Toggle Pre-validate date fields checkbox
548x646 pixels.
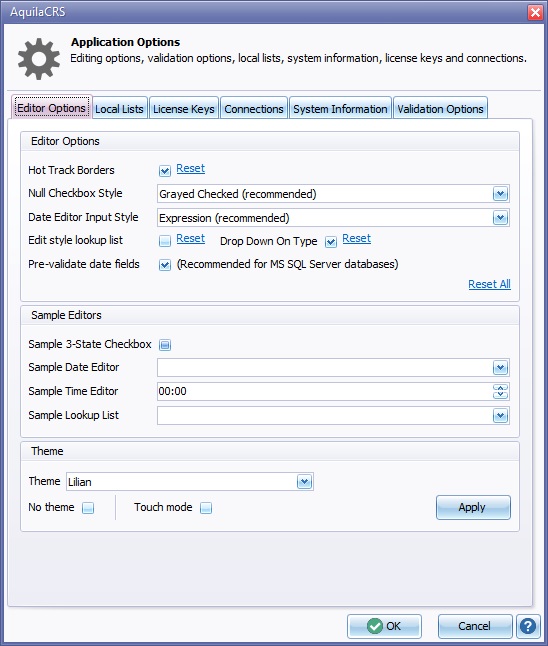point(165,265)
